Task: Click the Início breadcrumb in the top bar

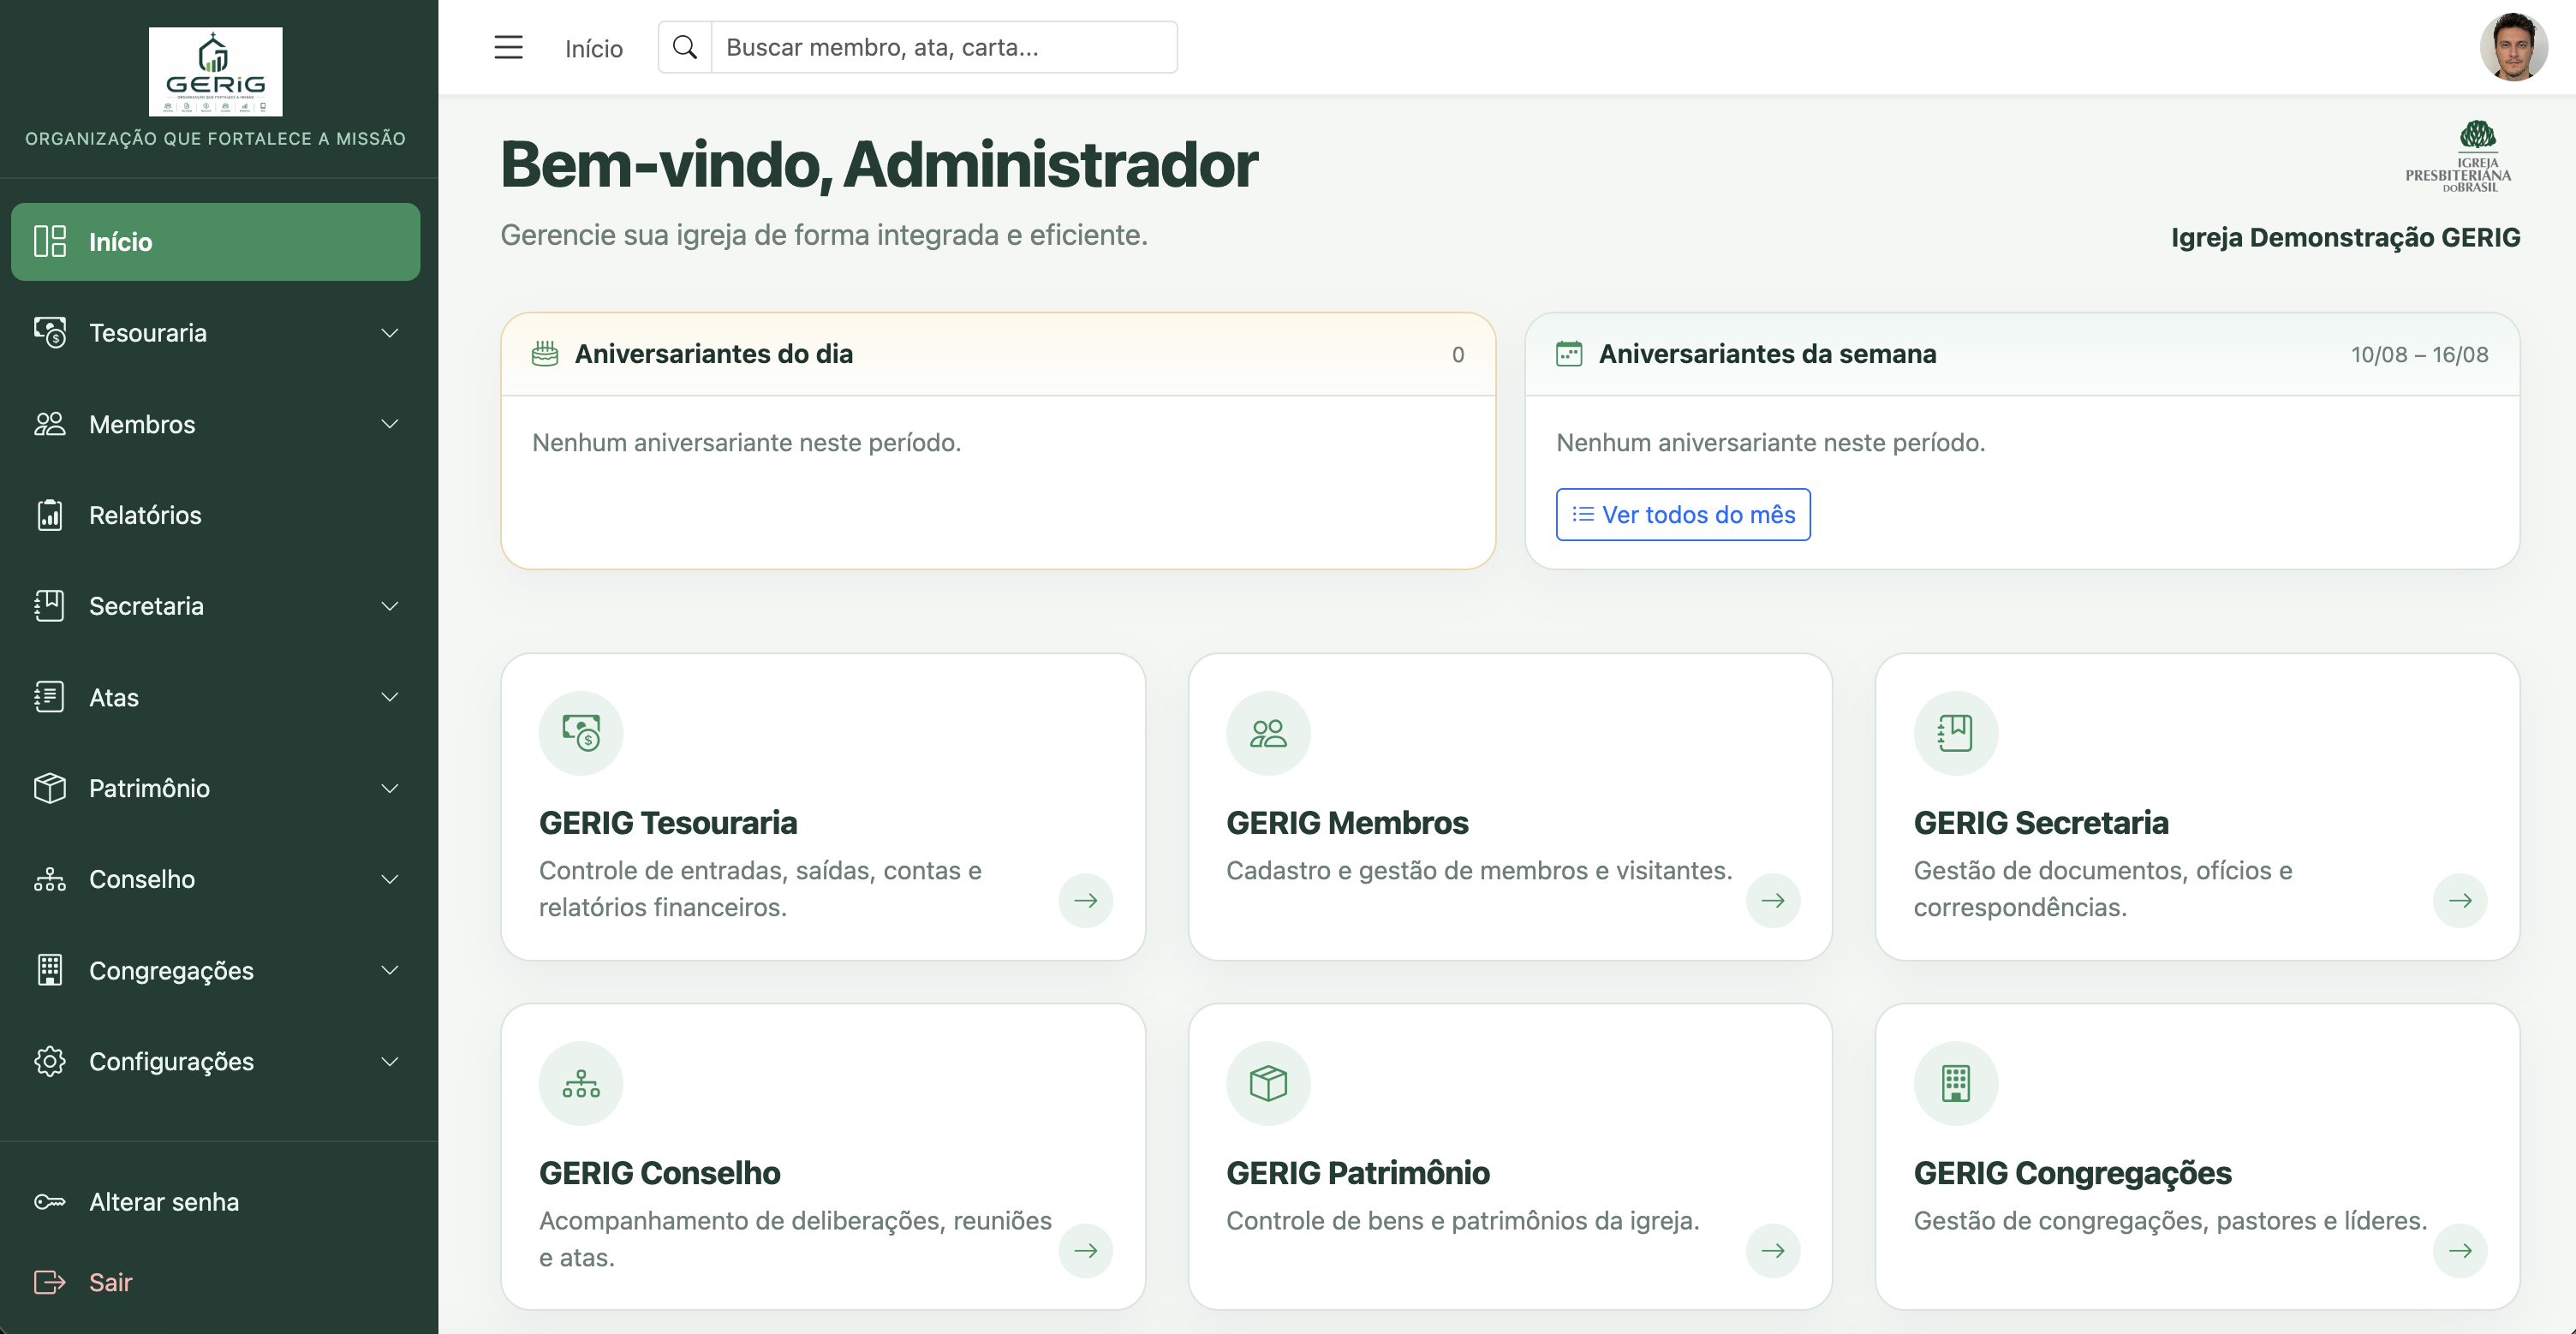Action: [593, 48]
